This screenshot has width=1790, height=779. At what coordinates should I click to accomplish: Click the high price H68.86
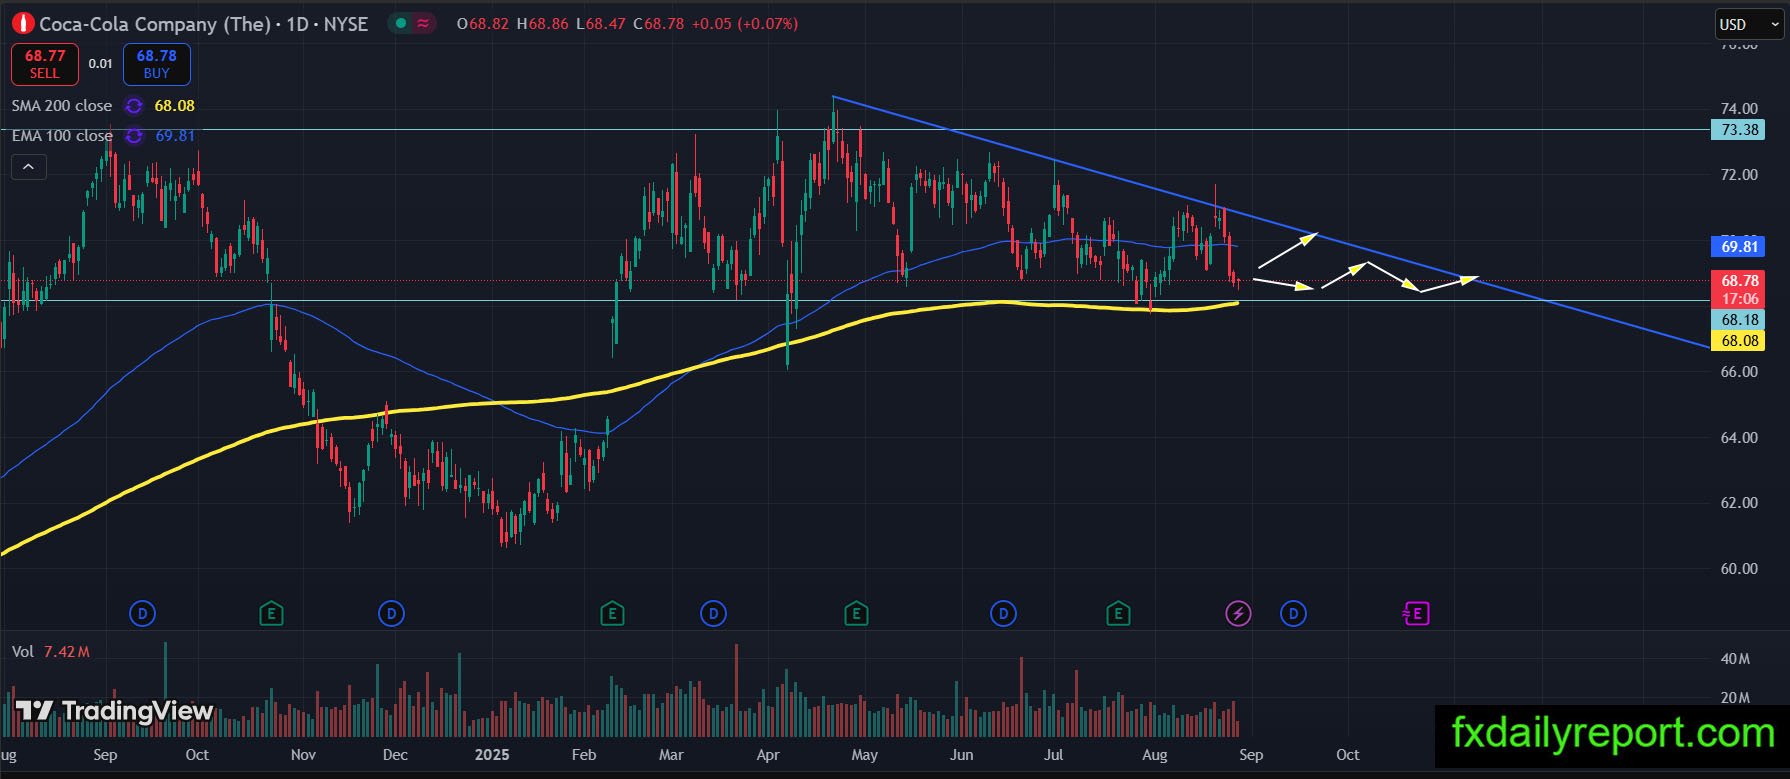click(543, 23)
